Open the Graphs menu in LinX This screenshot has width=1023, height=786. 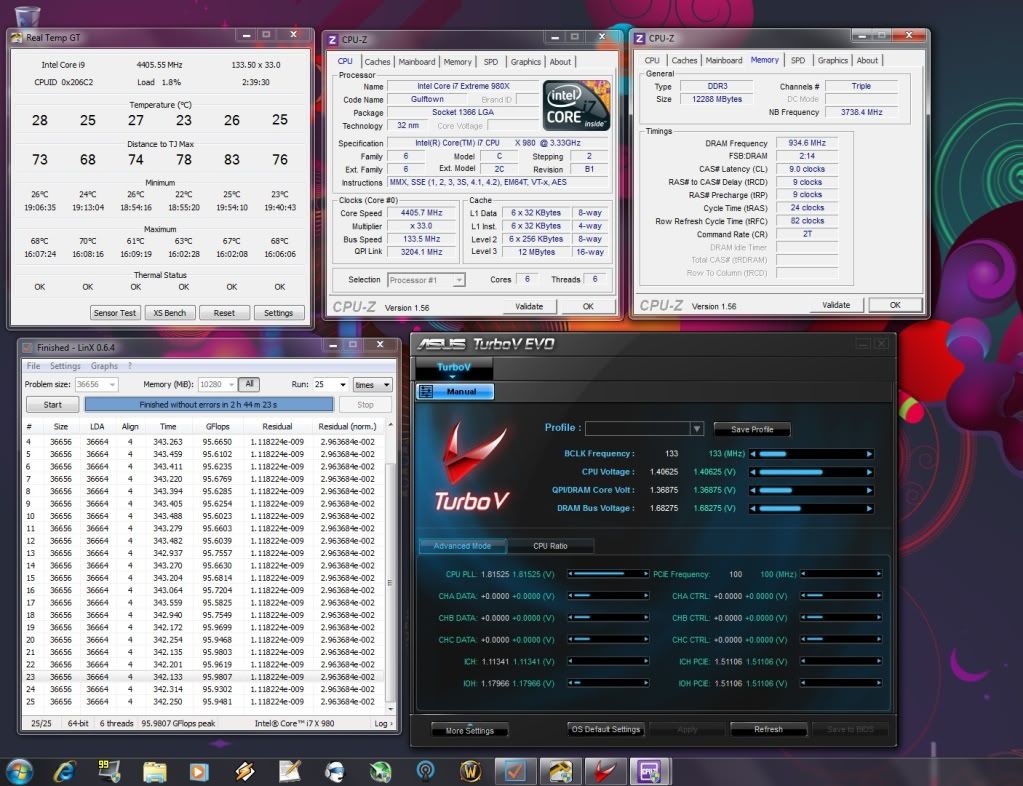pyautogui.click(x=104, y=366)
